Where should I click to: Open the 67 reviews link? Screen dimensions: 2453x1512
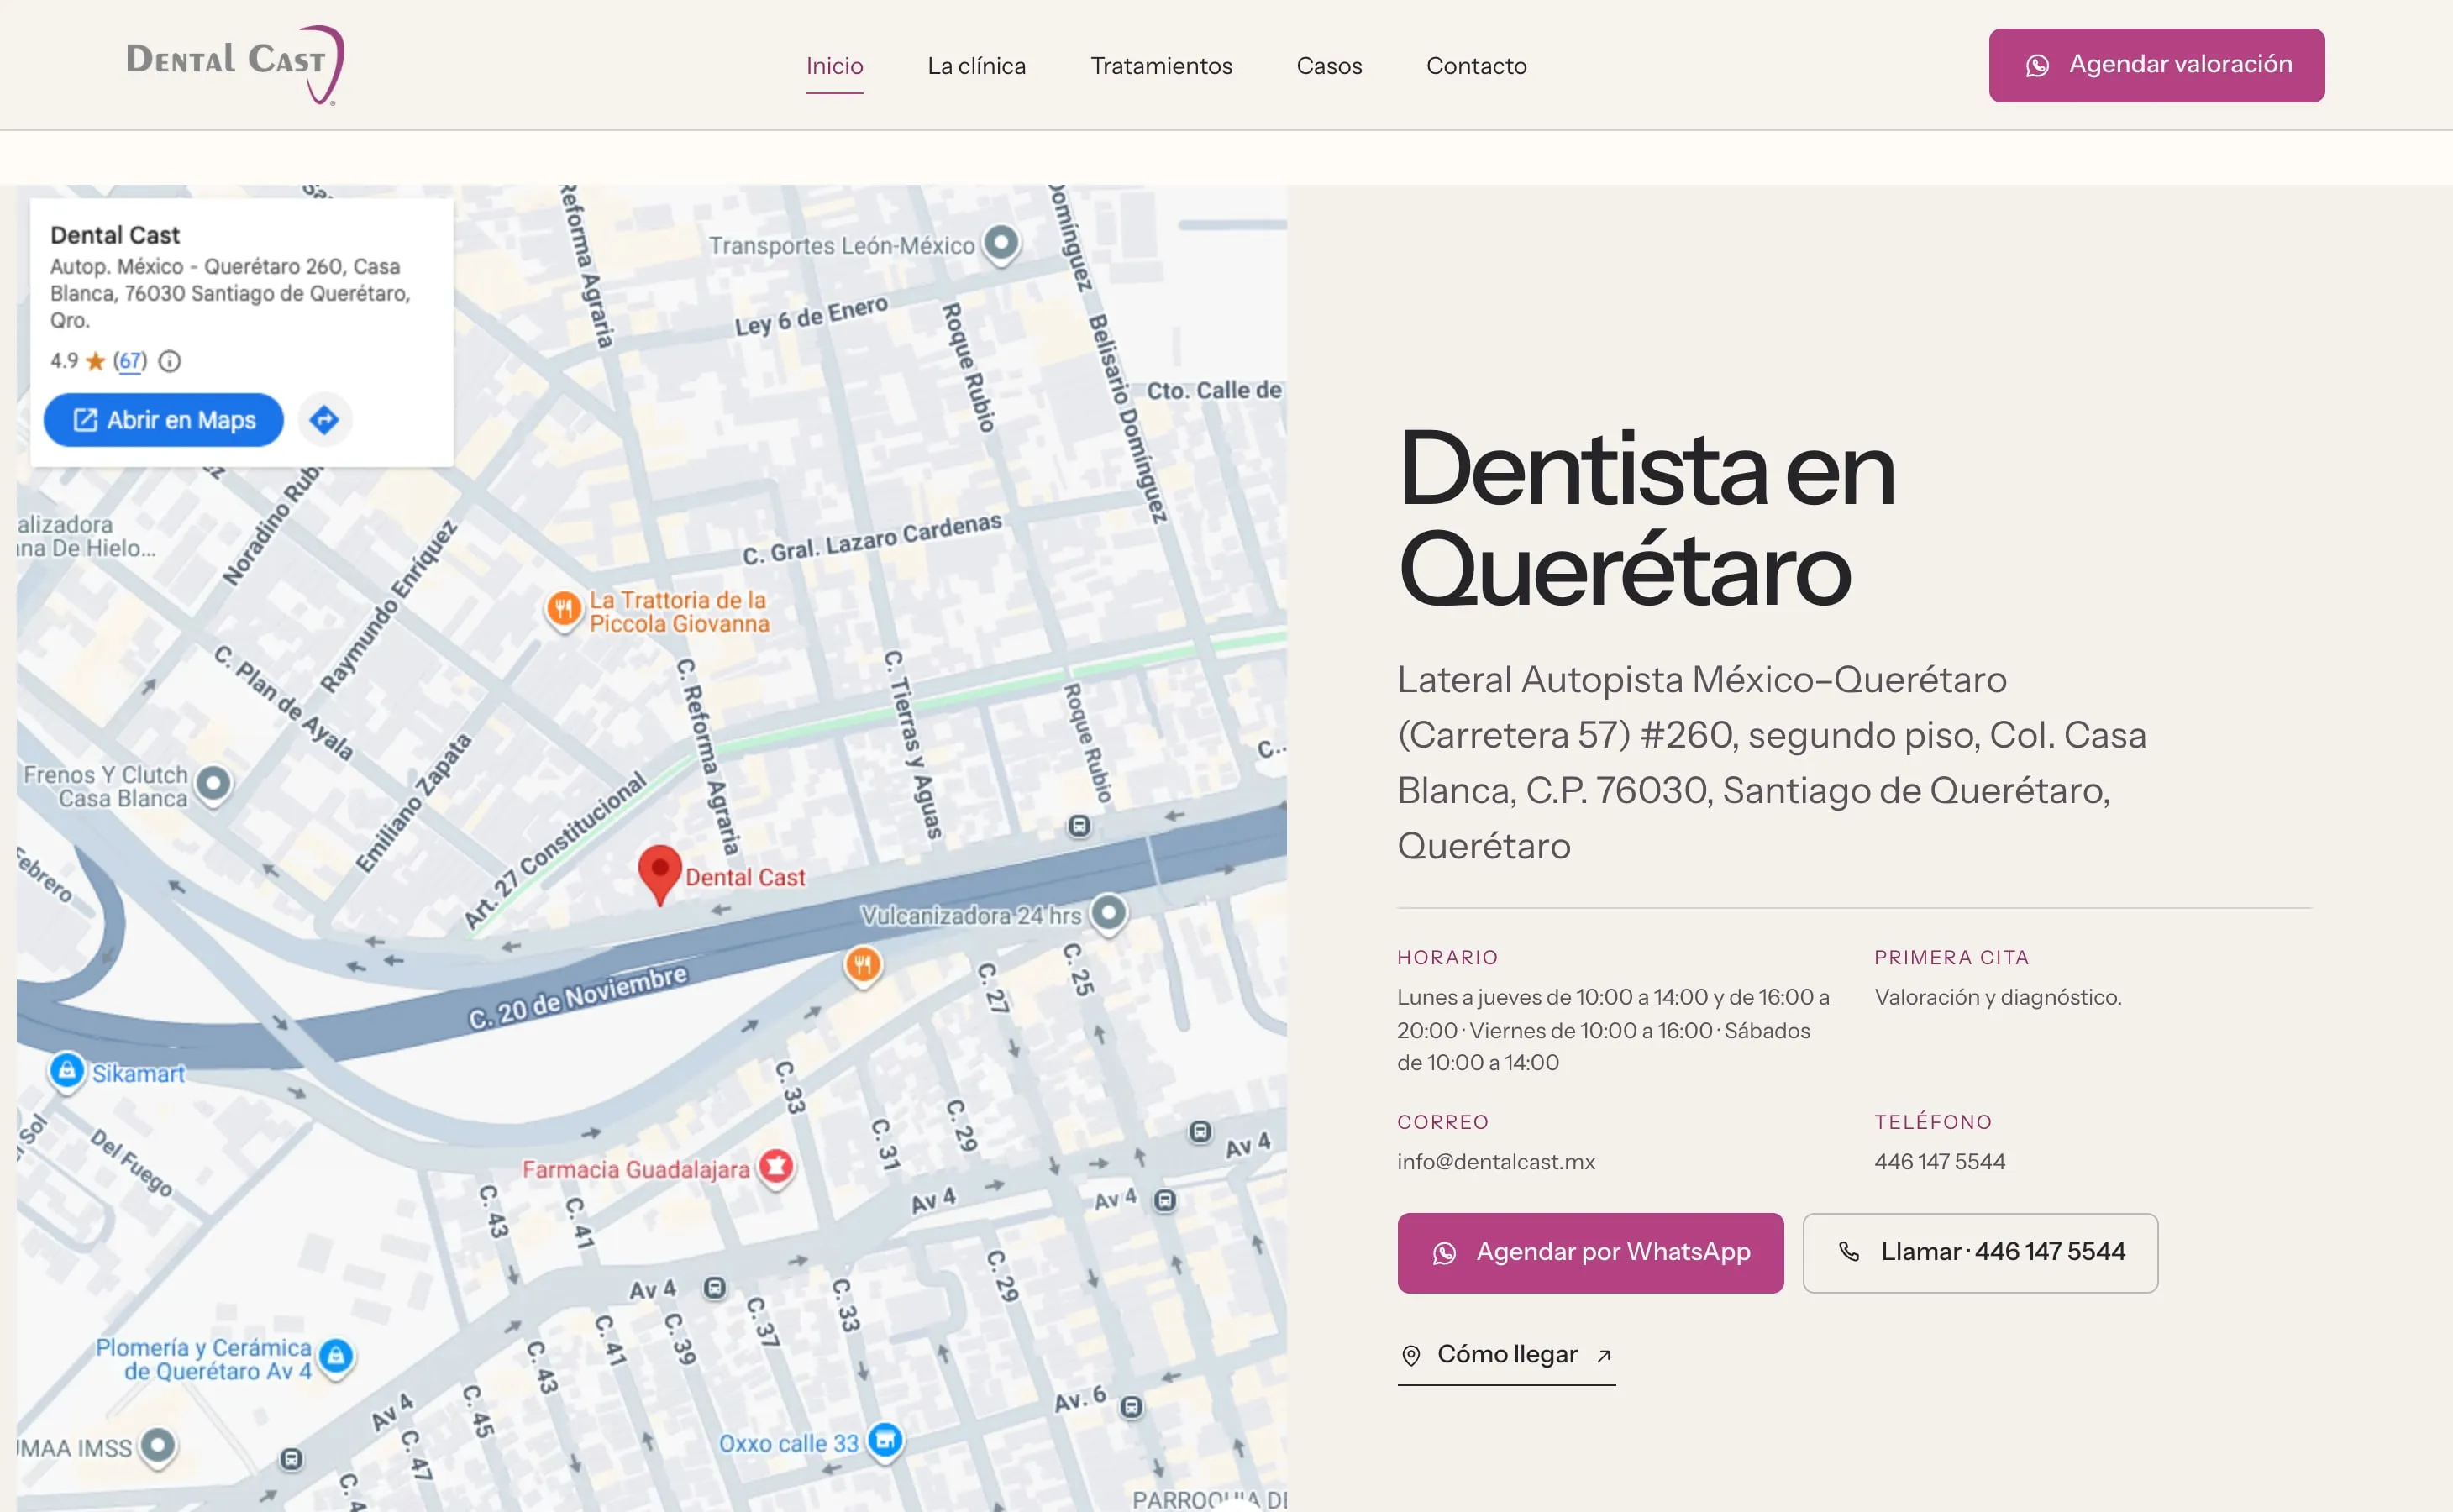click(x=130, y=361)
